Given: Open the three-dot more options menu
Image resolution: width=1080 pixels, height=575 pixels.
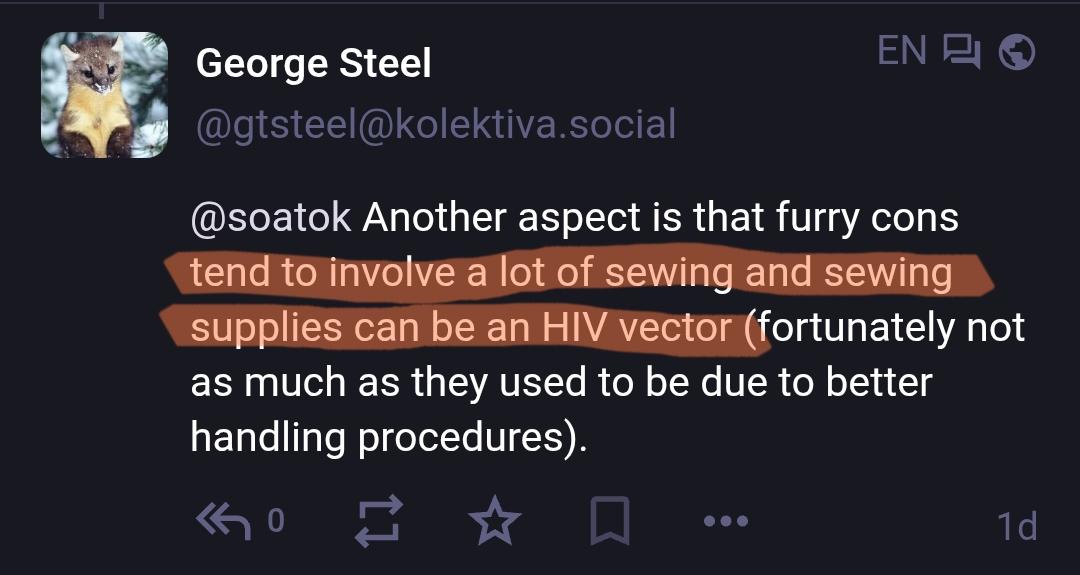Looking at the screenshot, I should pos(725,521).
